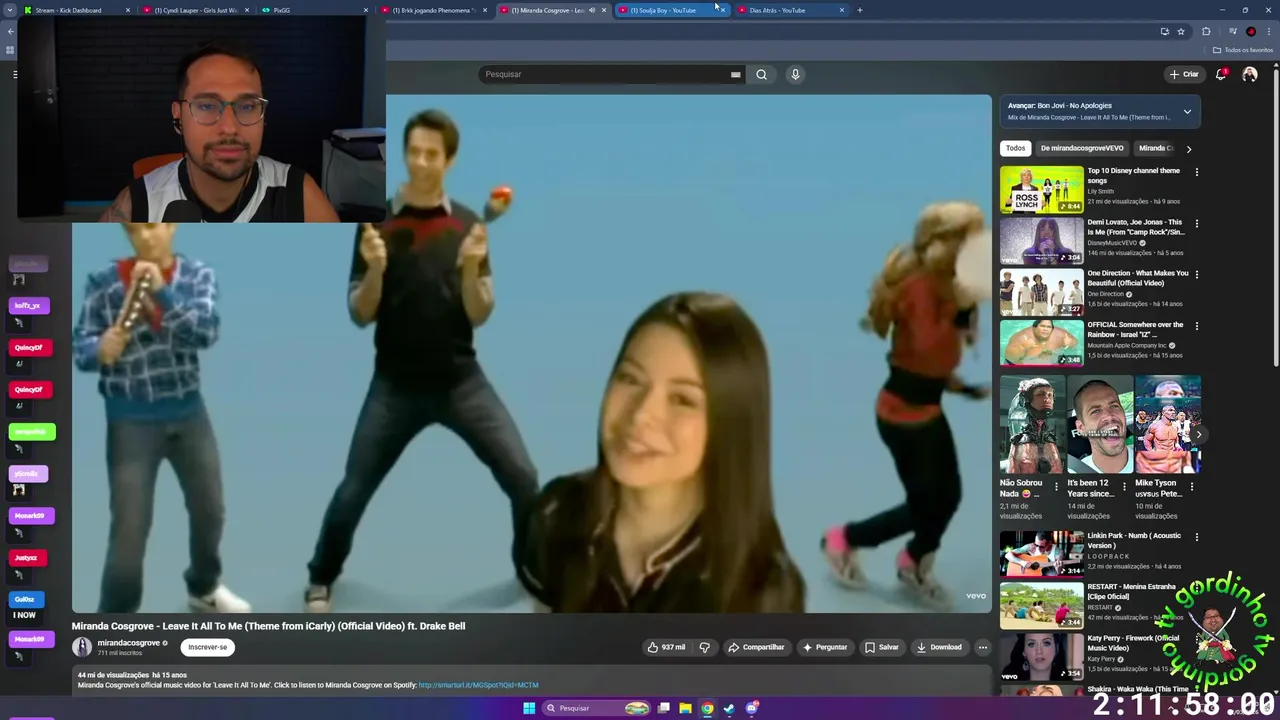The width and height of the screenshot is (1280, 720).
Task: Open a new browser tab
Action: [x=859, y=10]
